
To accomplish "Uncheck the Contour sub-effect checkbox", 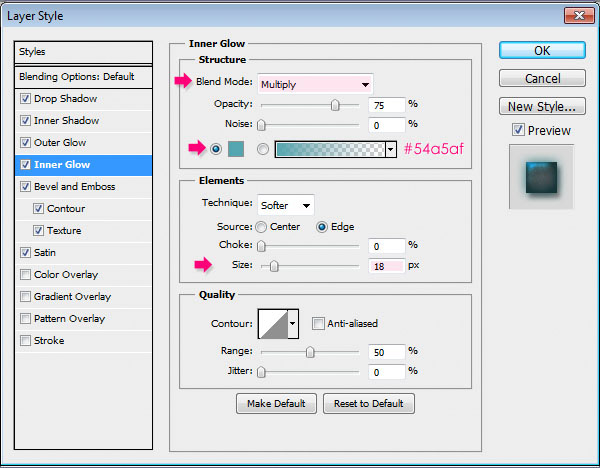I will (38, 209).
